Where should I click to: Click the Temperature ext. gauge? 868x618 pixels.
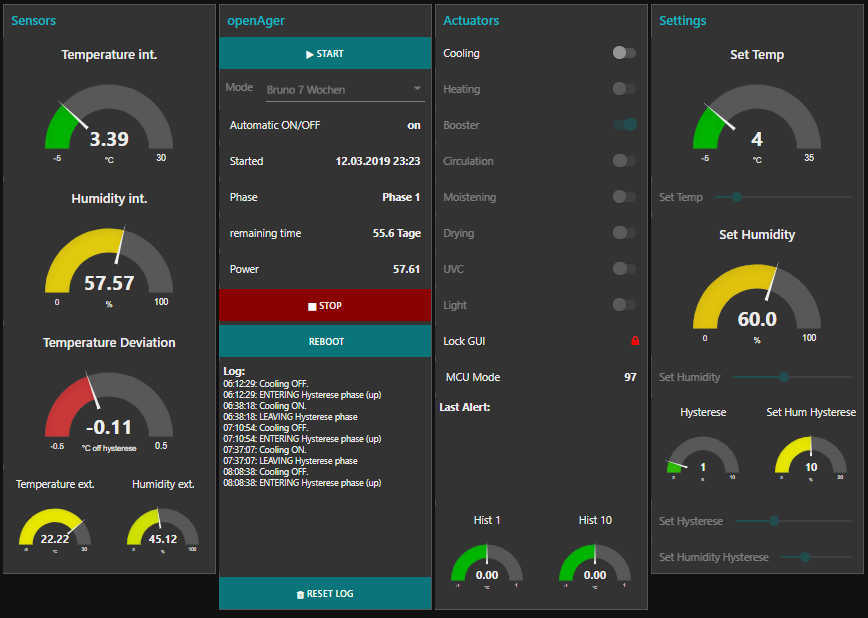55,530
